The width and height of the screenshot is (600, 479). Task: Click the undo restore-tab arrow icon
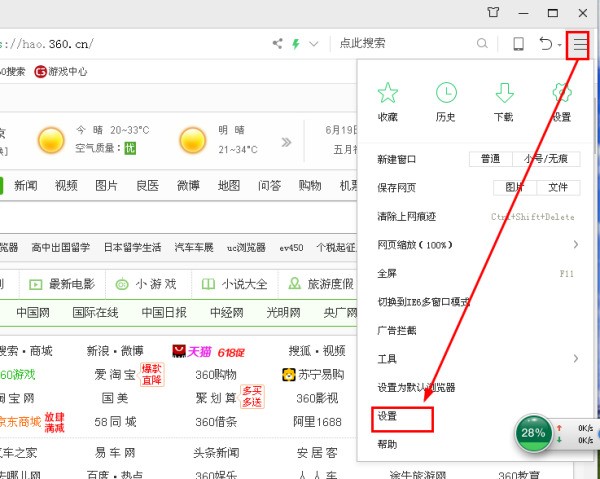(546, 44)
